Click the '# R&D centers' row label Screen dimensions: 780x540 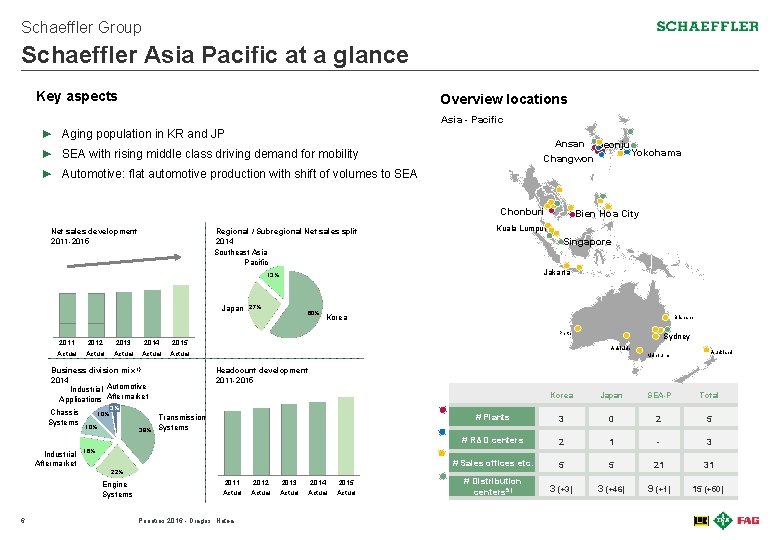point(492,440)
